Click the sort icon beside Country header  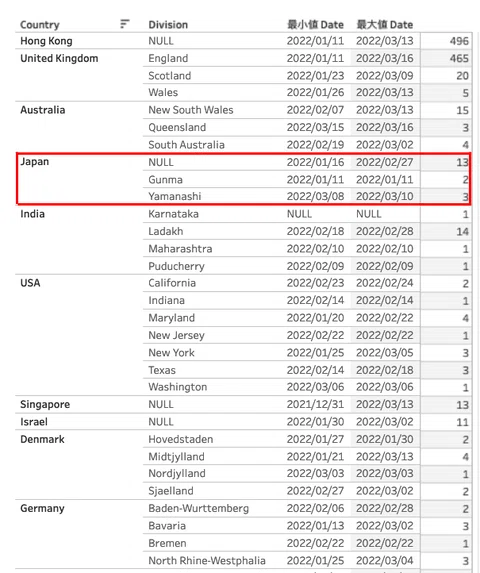pyautogui.click(x=125, y=24)
